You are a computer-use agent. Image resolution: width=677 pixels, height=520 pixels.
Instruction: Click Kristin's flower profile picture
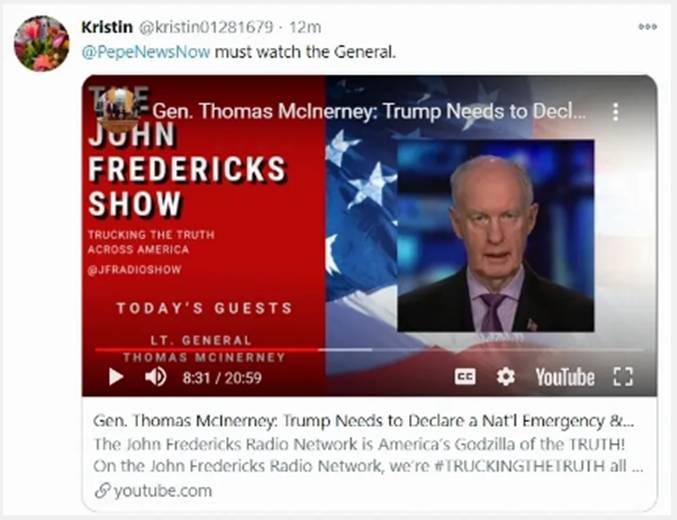point(41,43)
